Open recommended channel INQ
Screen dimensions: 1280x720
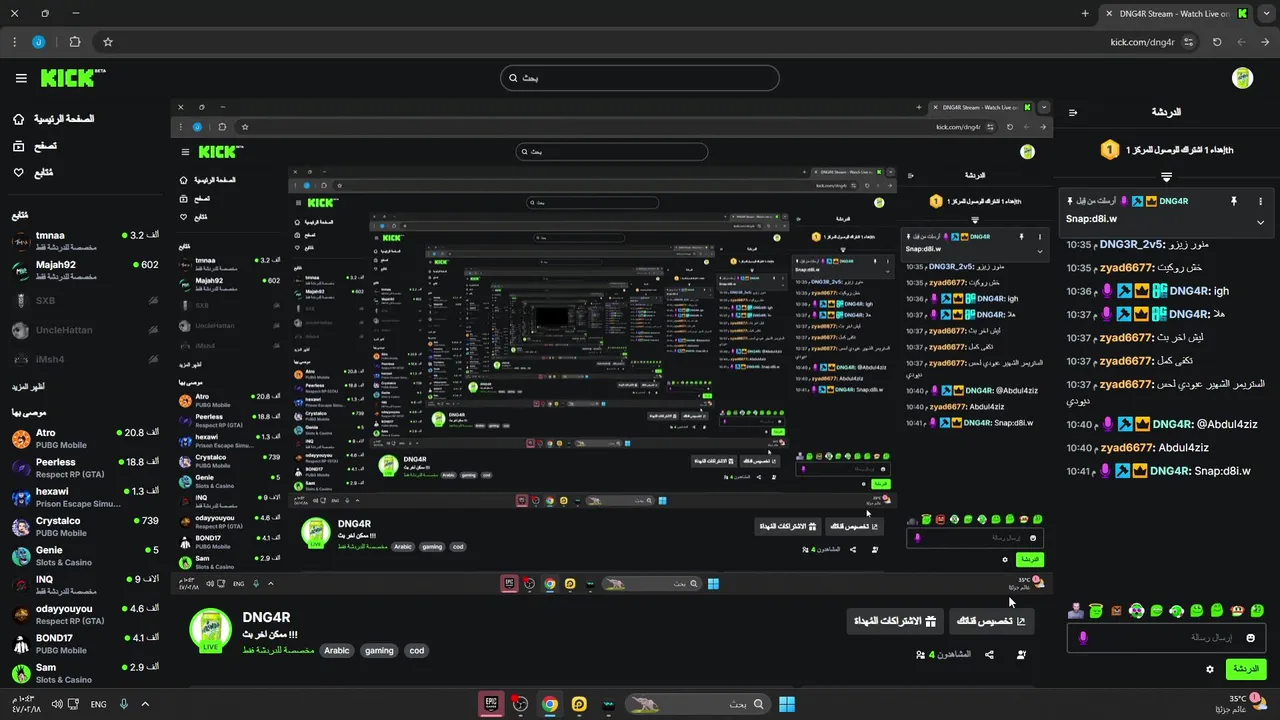click(85, 585)
